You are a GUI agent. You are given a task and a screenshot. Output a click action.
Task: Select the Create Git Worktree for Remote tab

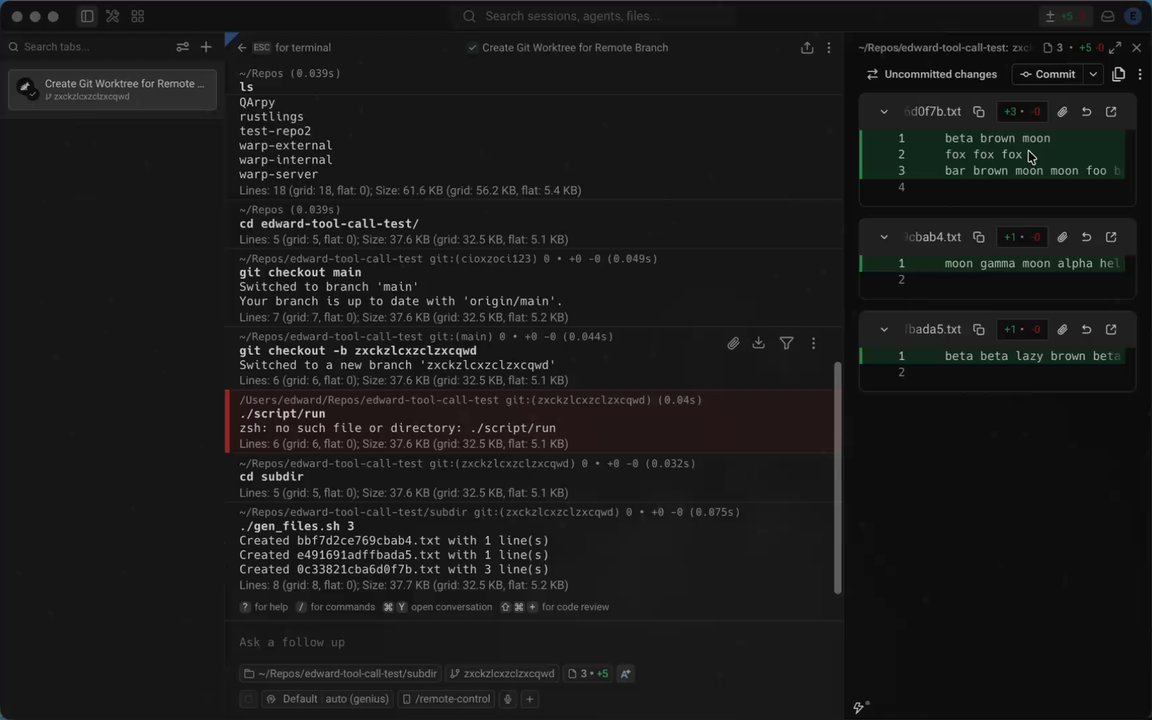[x=112, y=90]
